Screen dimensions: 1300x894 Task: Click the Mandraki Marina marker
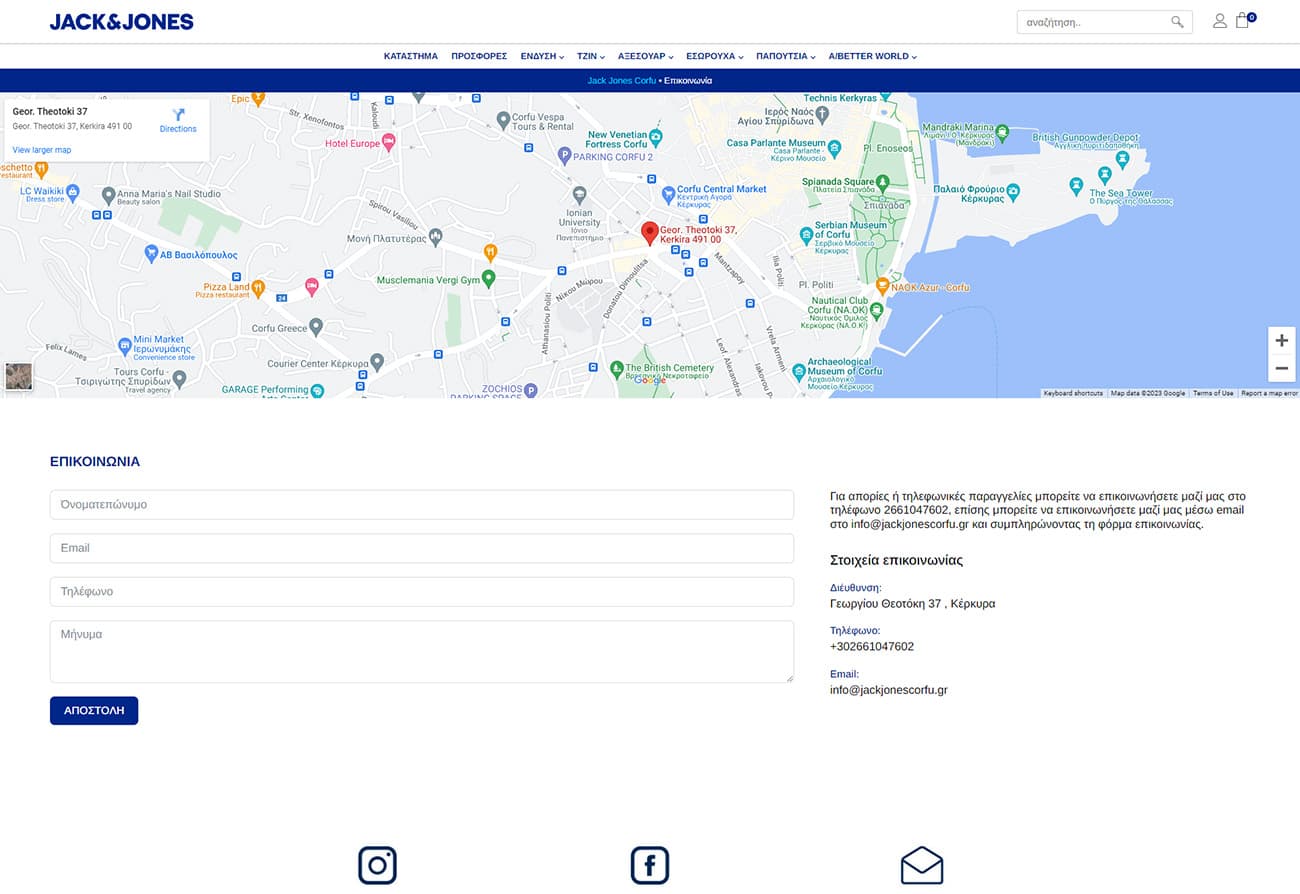[1002, 134]
